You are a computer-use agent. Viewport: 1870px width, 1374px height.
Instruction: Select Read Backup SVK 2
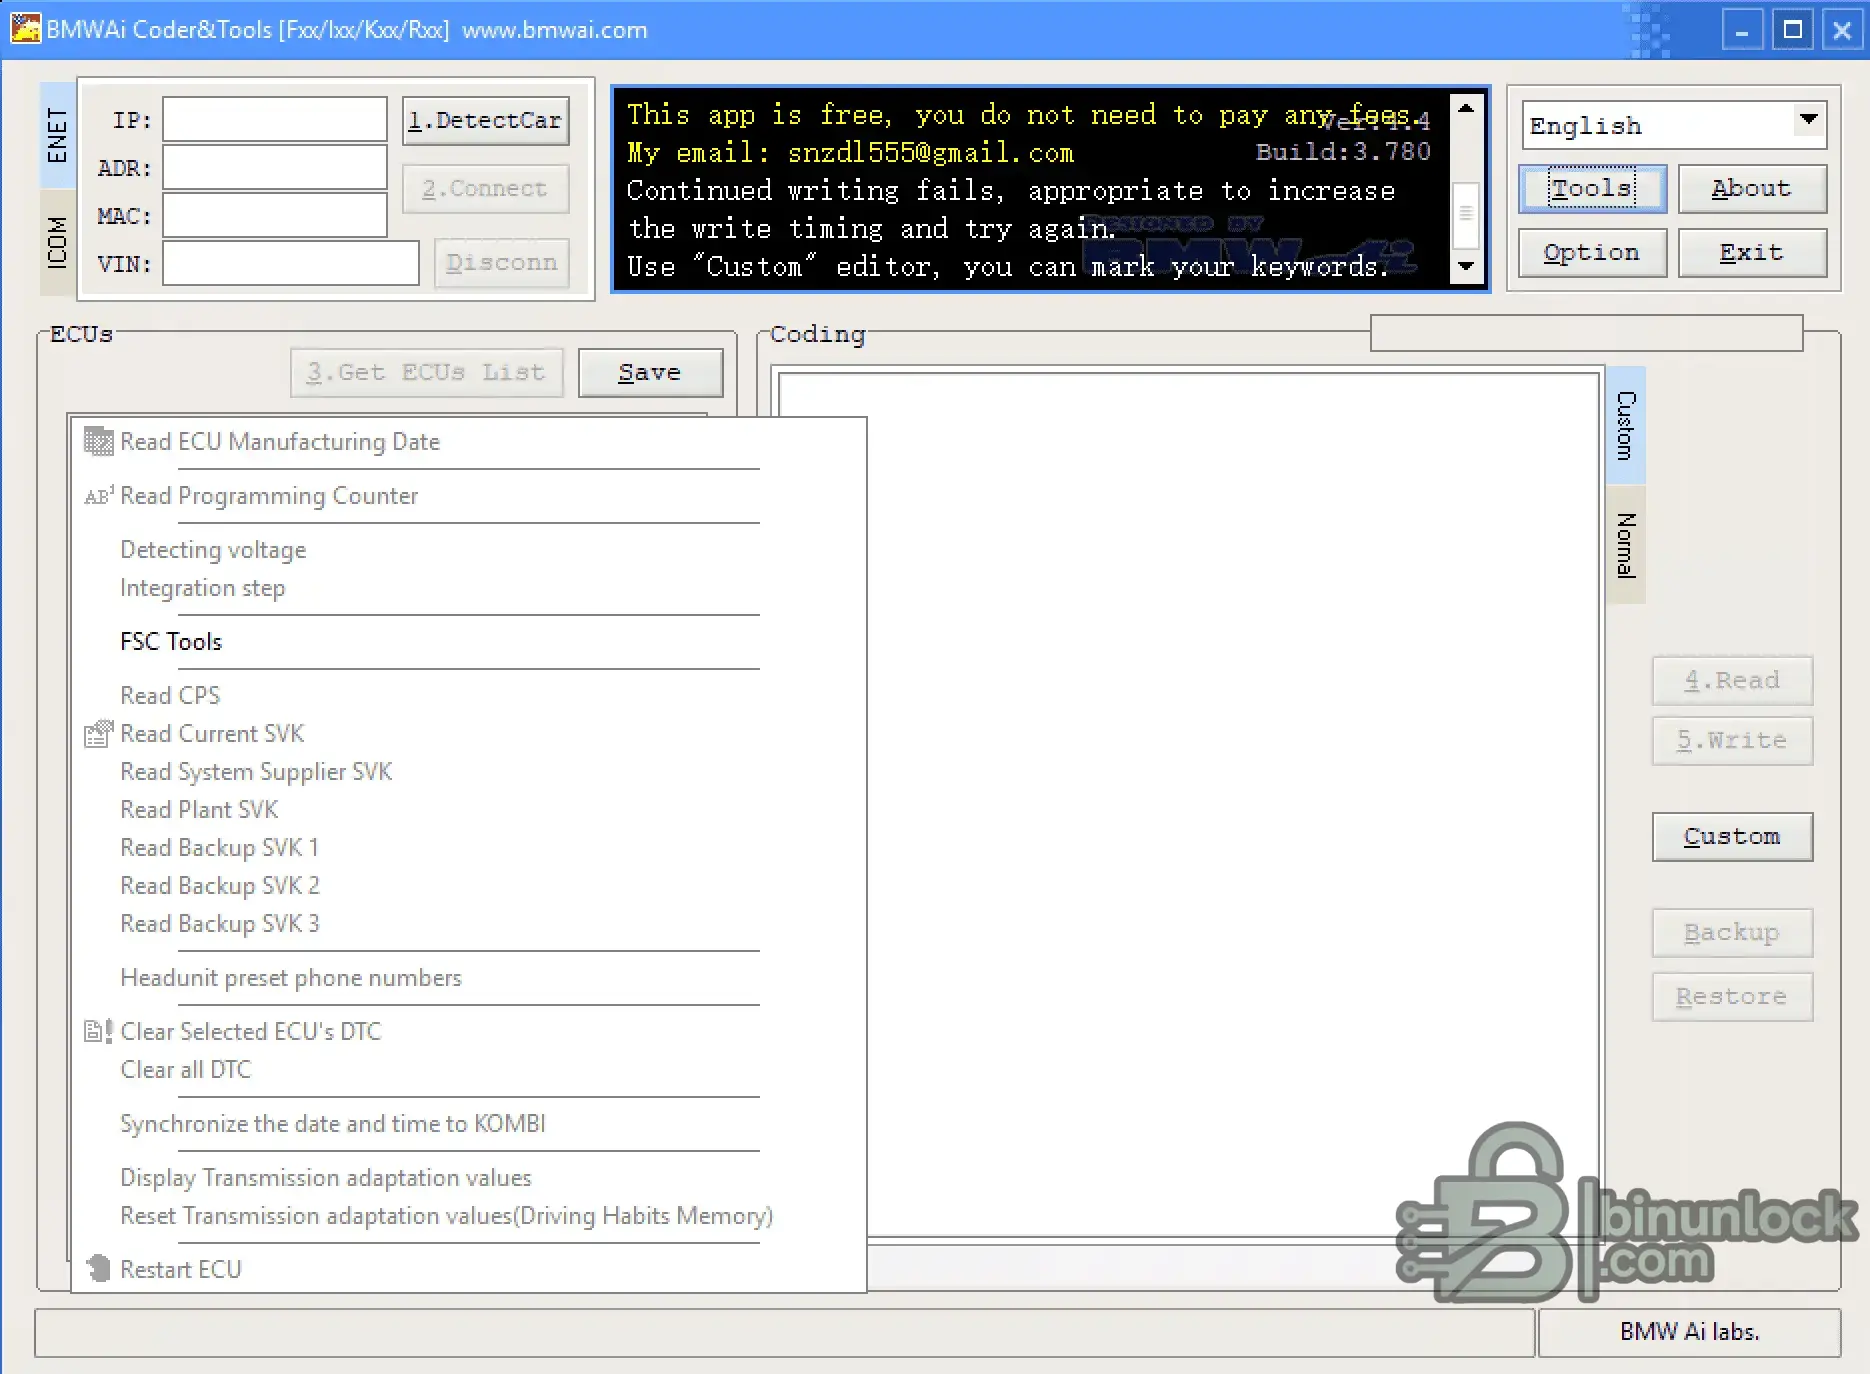click(220, 886)
